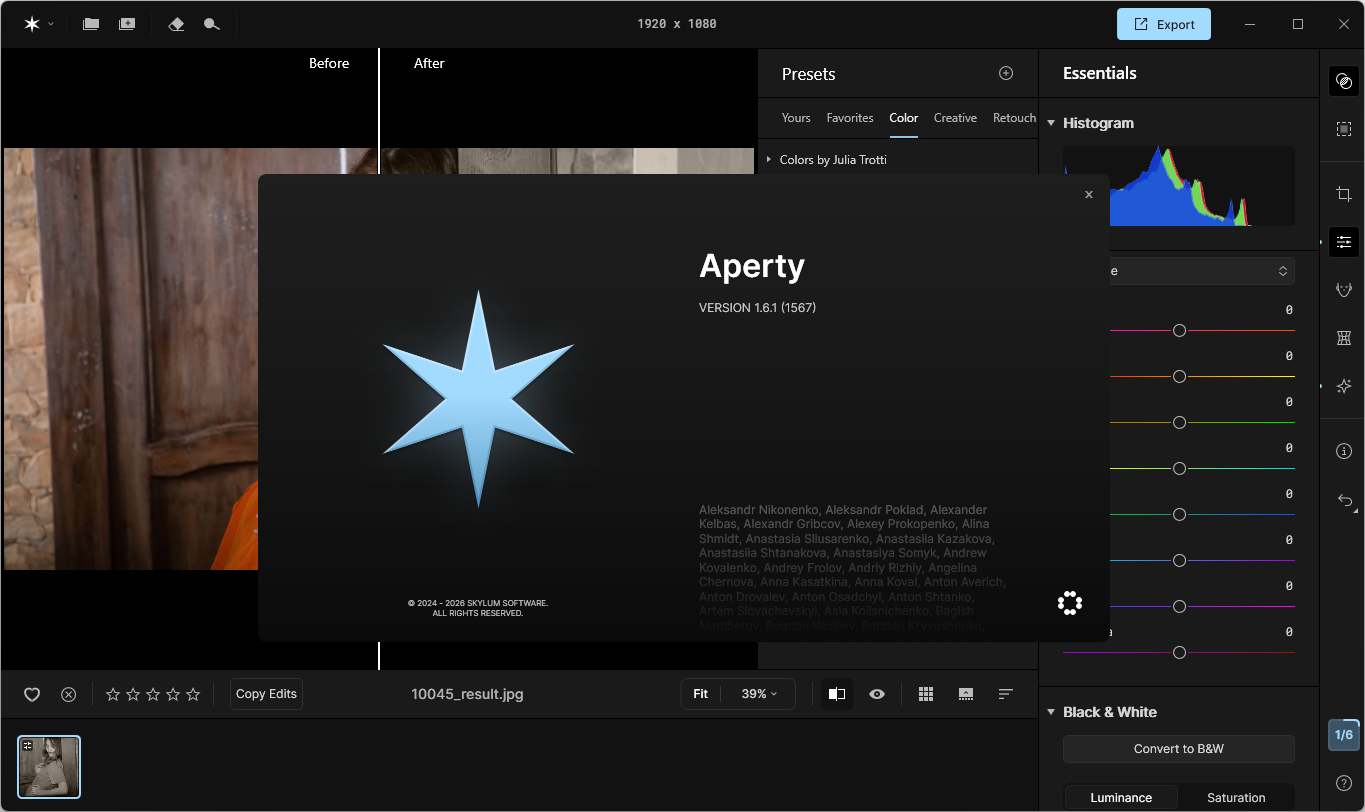Viewport: 1365px width, 812px height.
Task: Select the Luminance tab under Black & White
Action: click(x=1121, y=798)
